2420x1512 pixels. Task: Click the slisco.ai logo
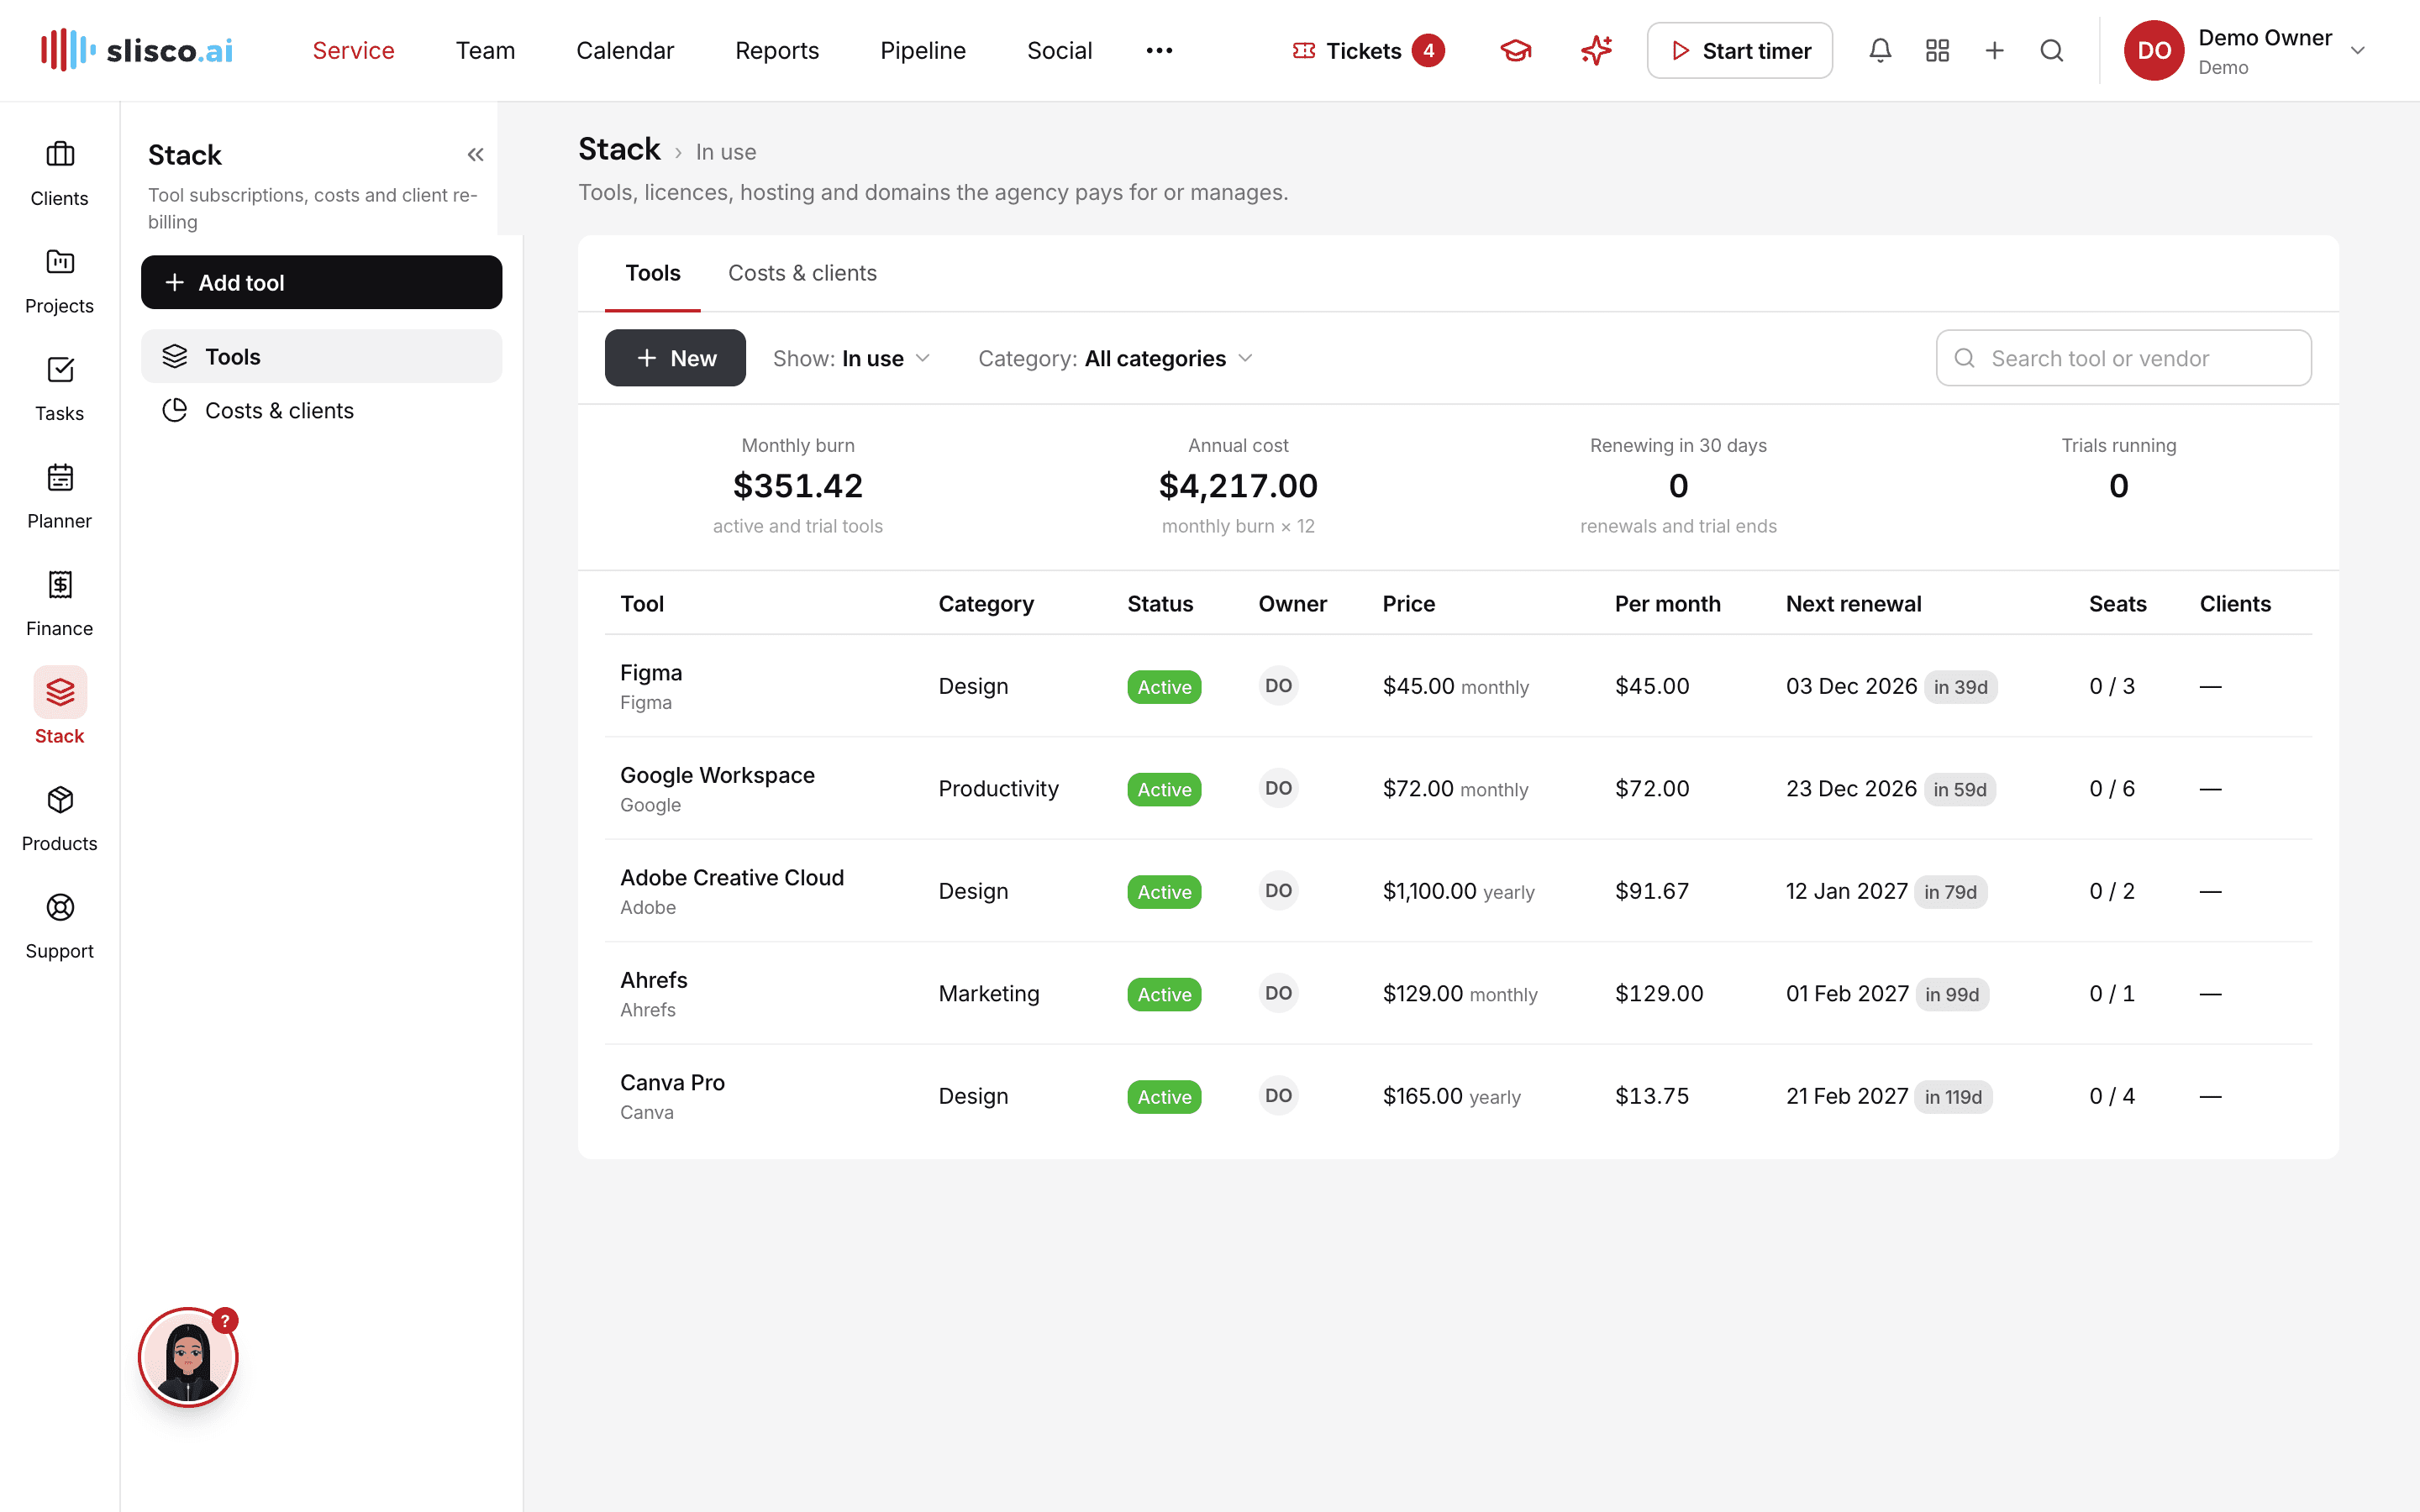137,50
